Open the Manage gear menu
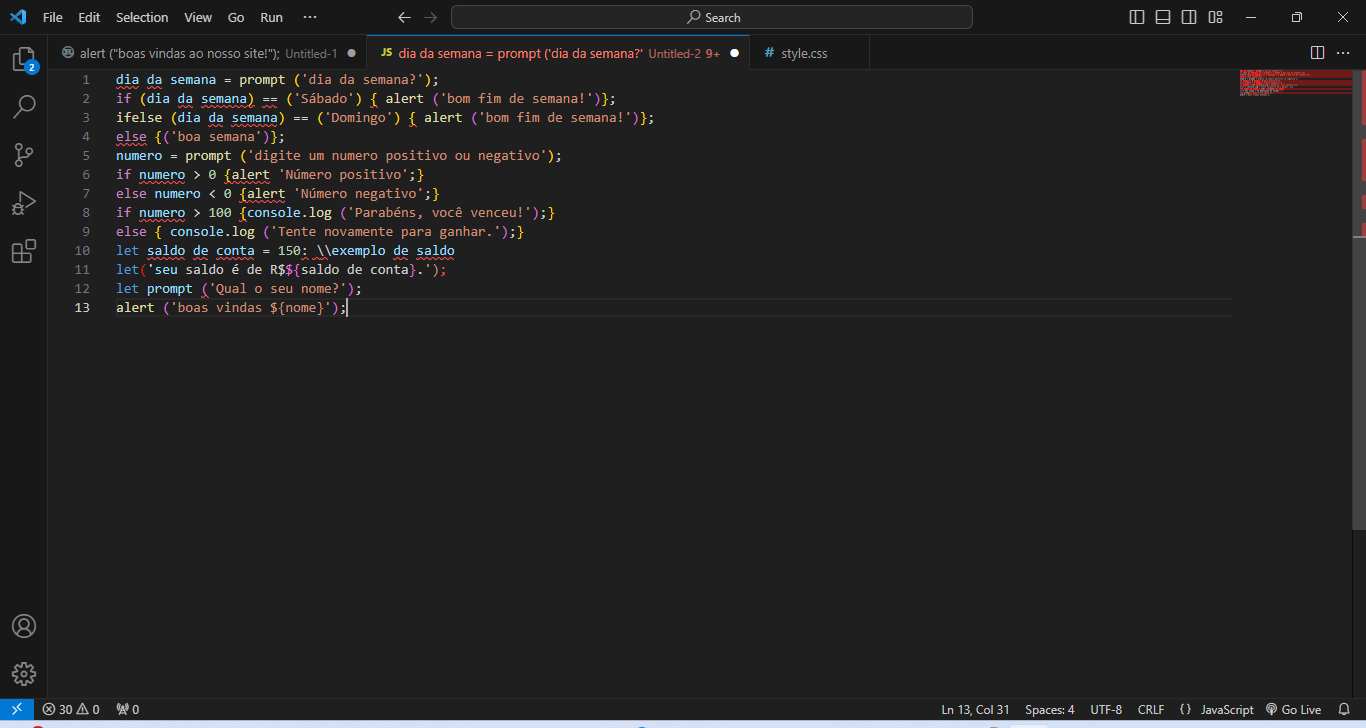 coord(24,673)
